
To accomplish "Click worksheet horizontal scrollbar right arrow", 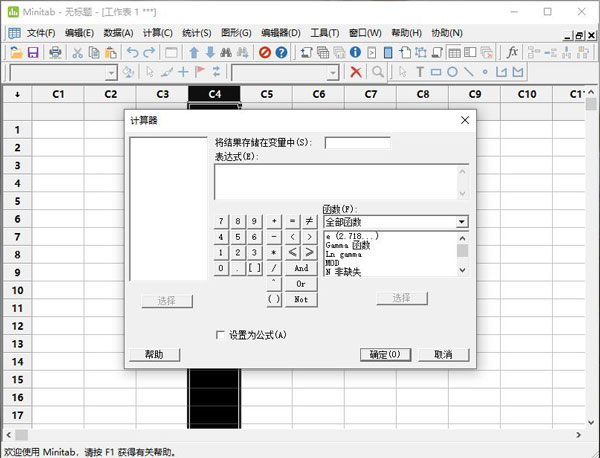I will pyautogui.click(x=579, y=435).
